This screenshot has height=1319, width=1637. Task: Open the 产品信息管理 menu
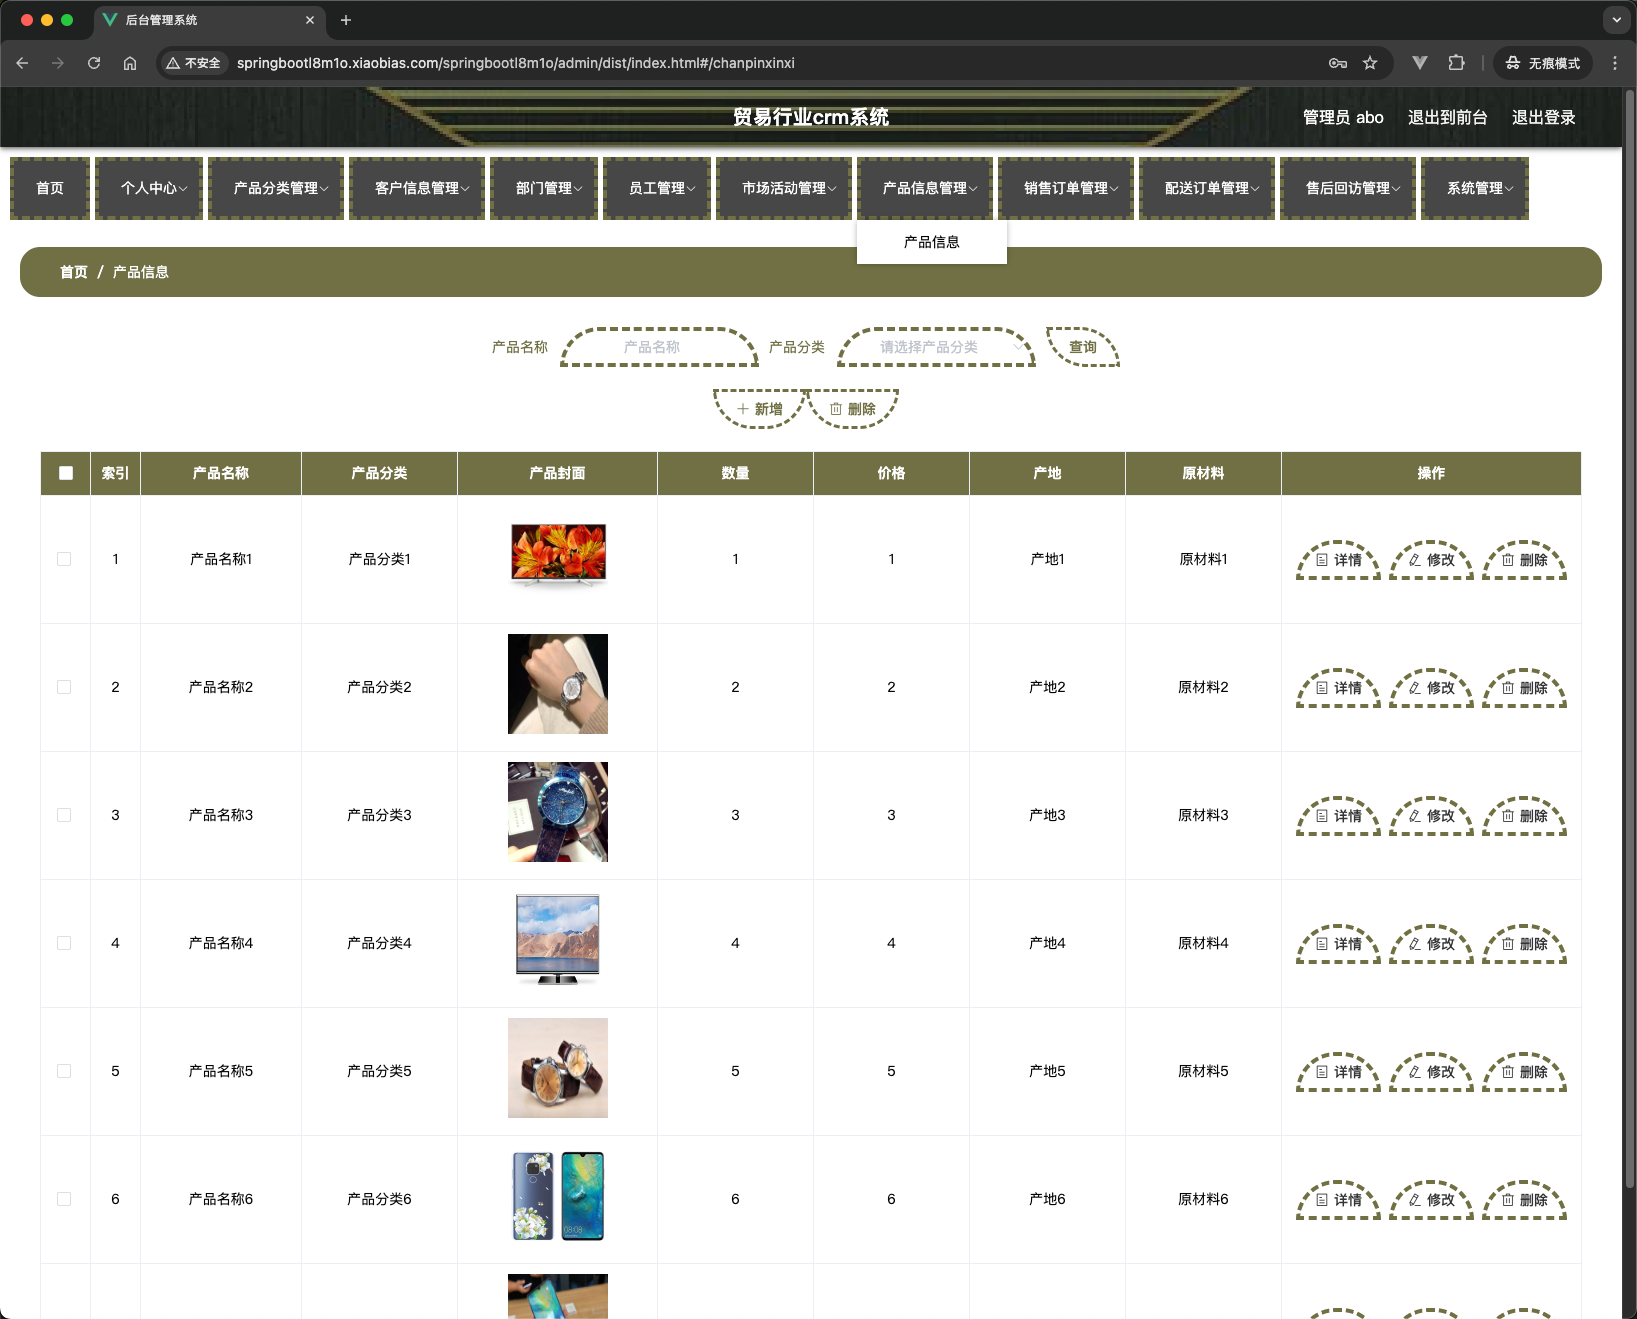pos(925,188)
